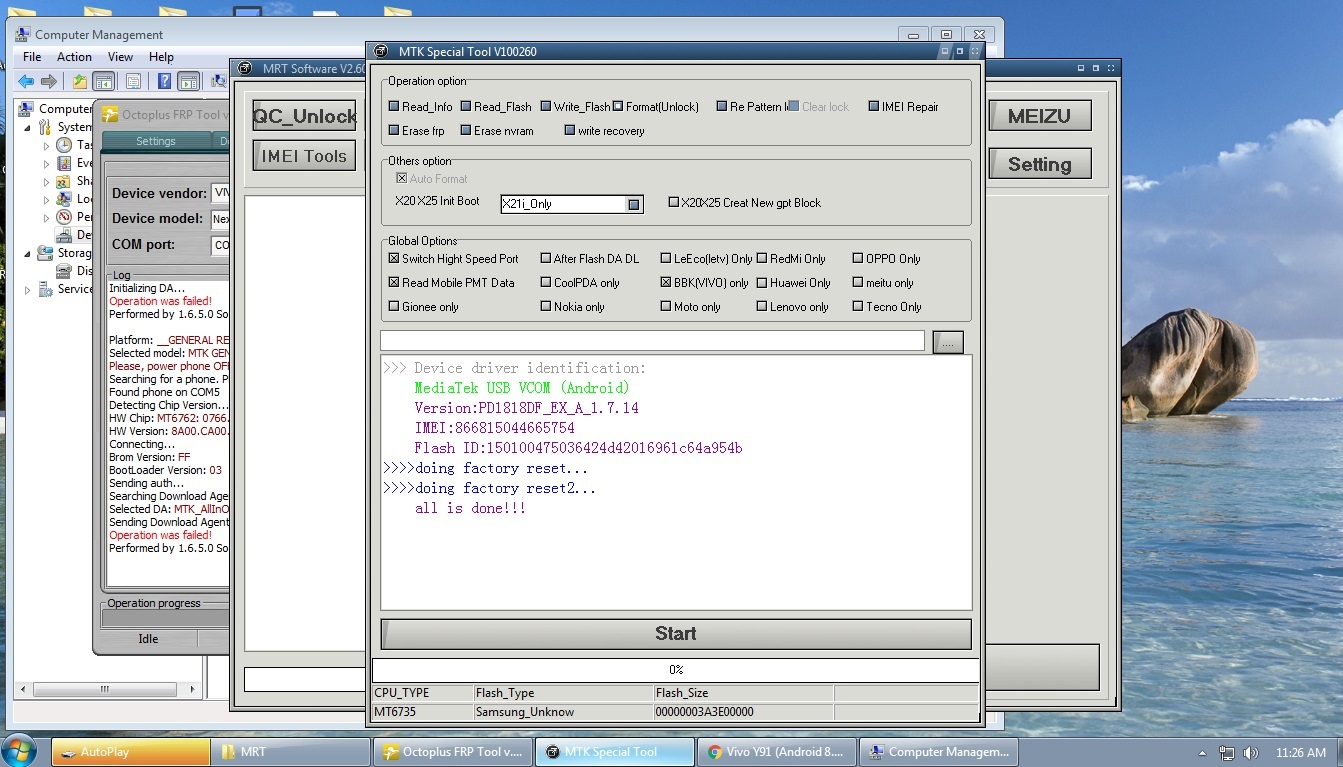The image size is (1343, 767).
Task: Expand the Performance tree node
Action: [46, 217]
